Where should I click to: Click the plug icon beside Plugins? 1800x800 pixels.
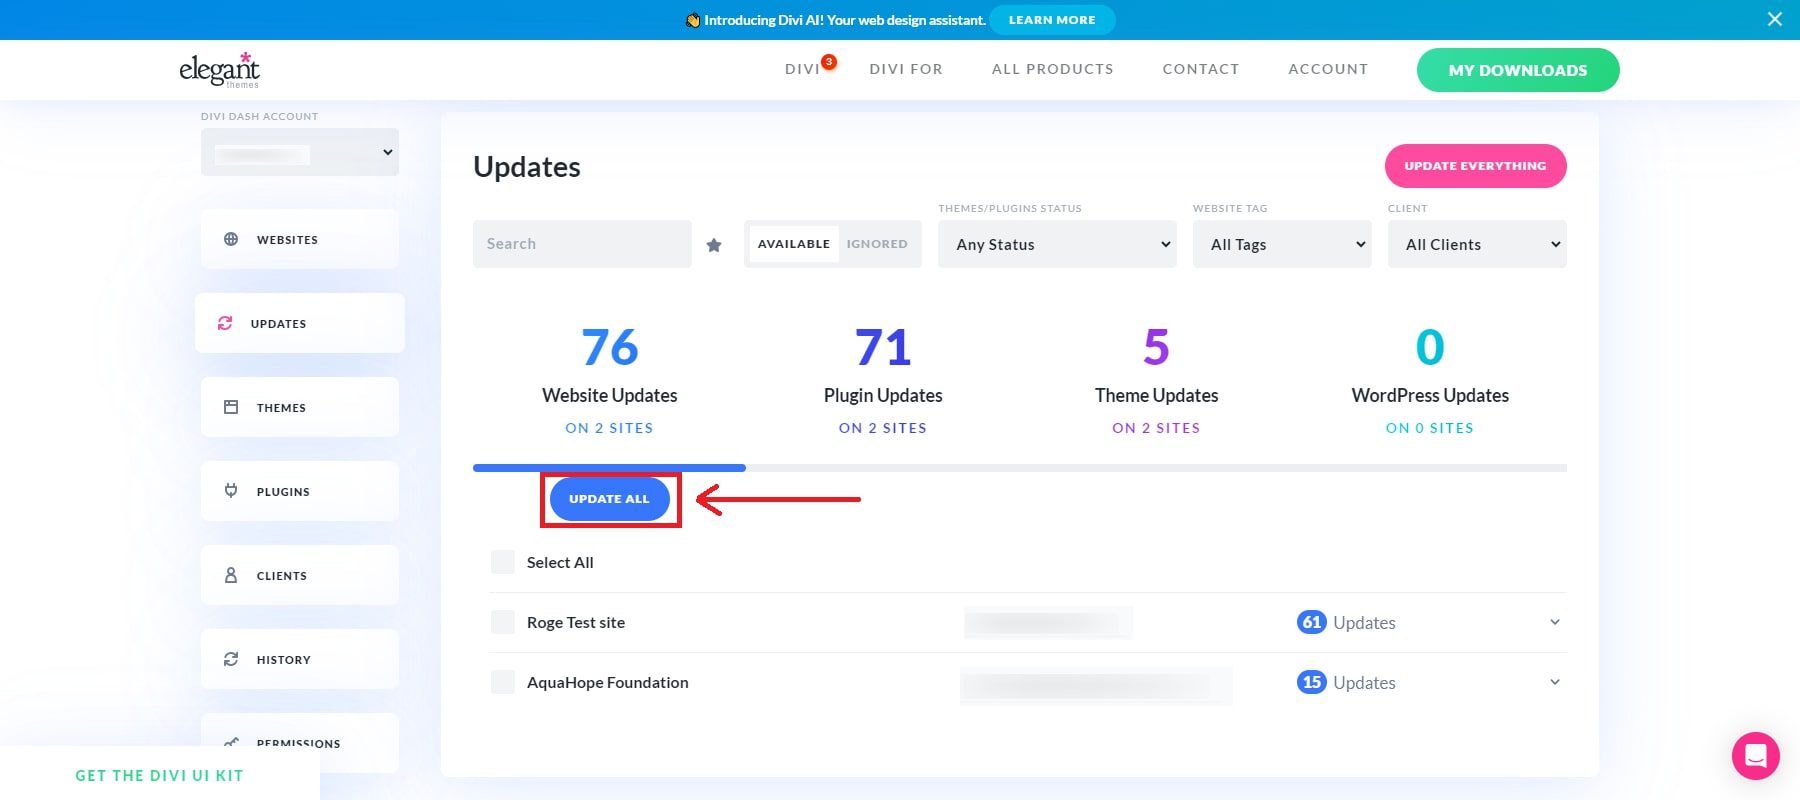231,491
